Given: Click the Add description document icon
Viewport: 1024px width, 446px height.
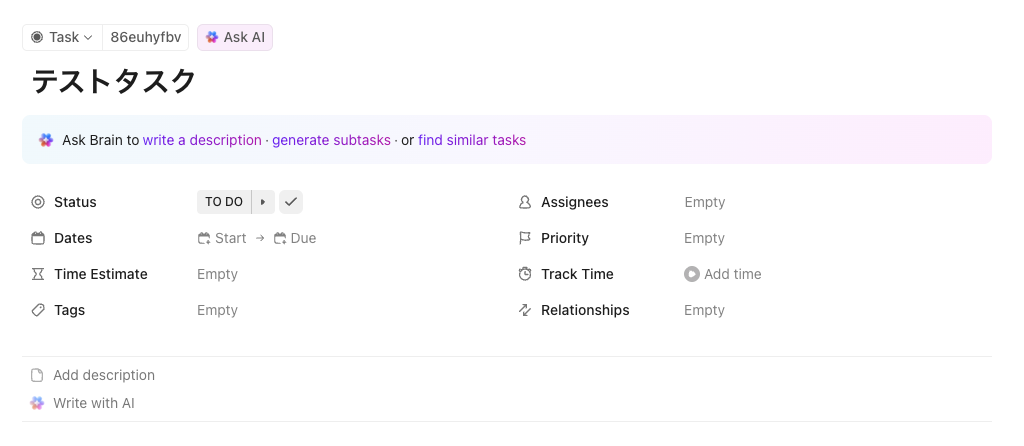Looking at the screenshot, I should coord(38,375).
